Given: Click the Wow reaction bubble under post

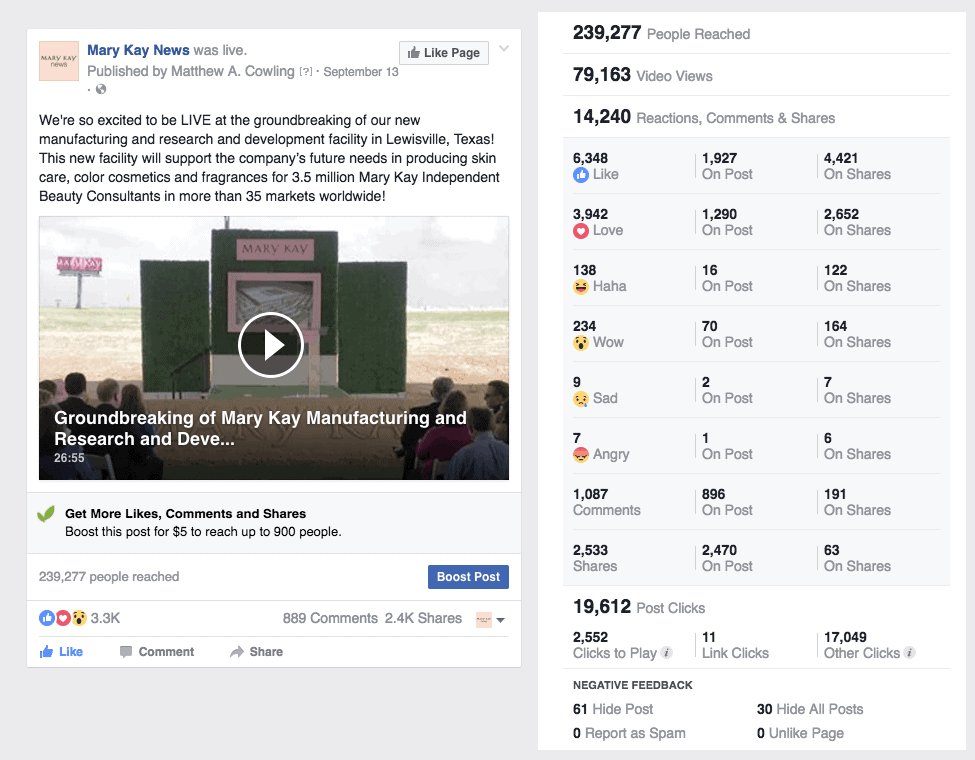Looking at the screenshot, I should [x=79, y=618].
